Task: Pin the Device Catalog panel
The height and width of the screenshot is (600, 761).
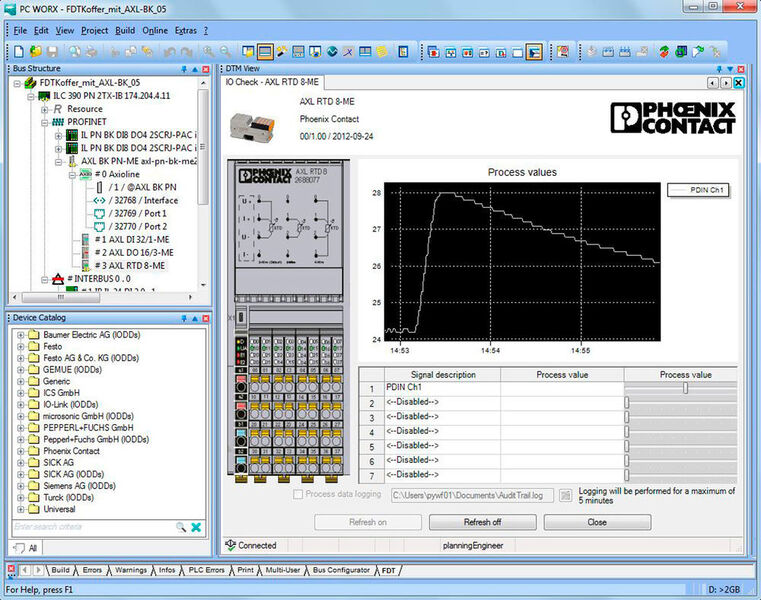Action: tap(184, 318)
